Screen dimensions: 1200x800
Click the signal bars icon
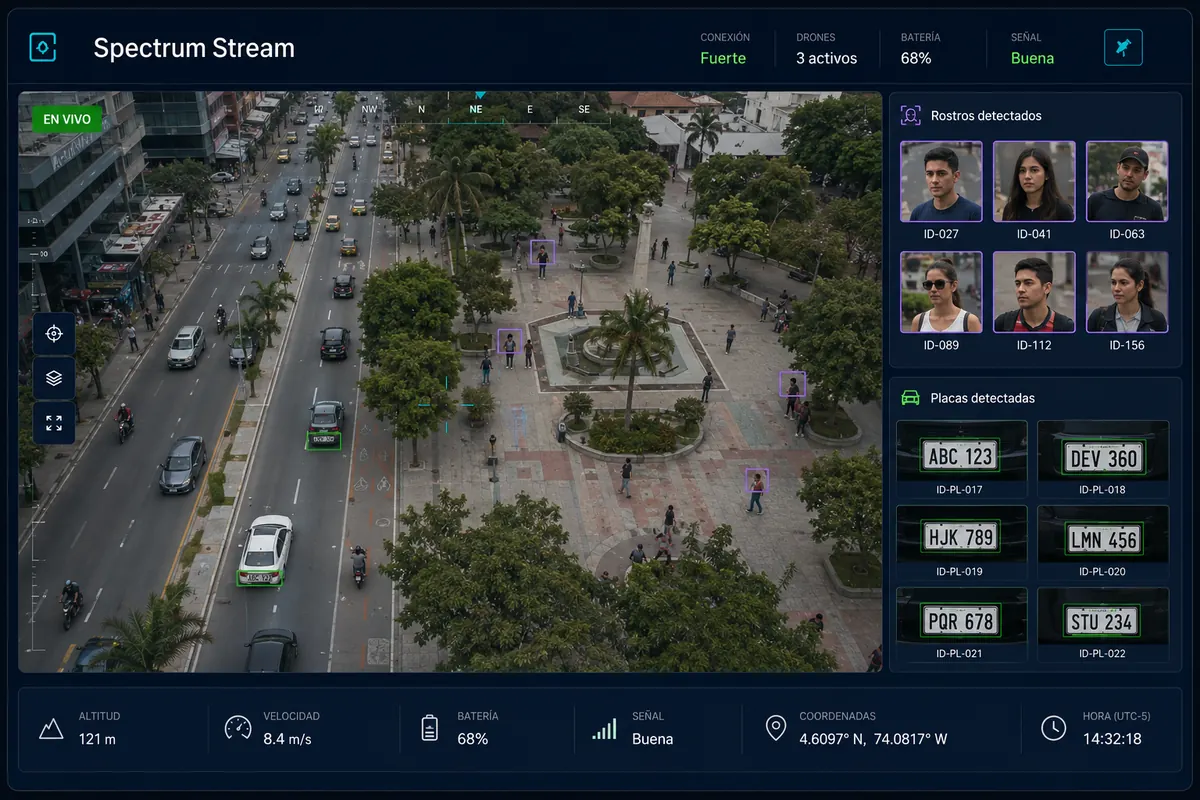pos(604,728)
